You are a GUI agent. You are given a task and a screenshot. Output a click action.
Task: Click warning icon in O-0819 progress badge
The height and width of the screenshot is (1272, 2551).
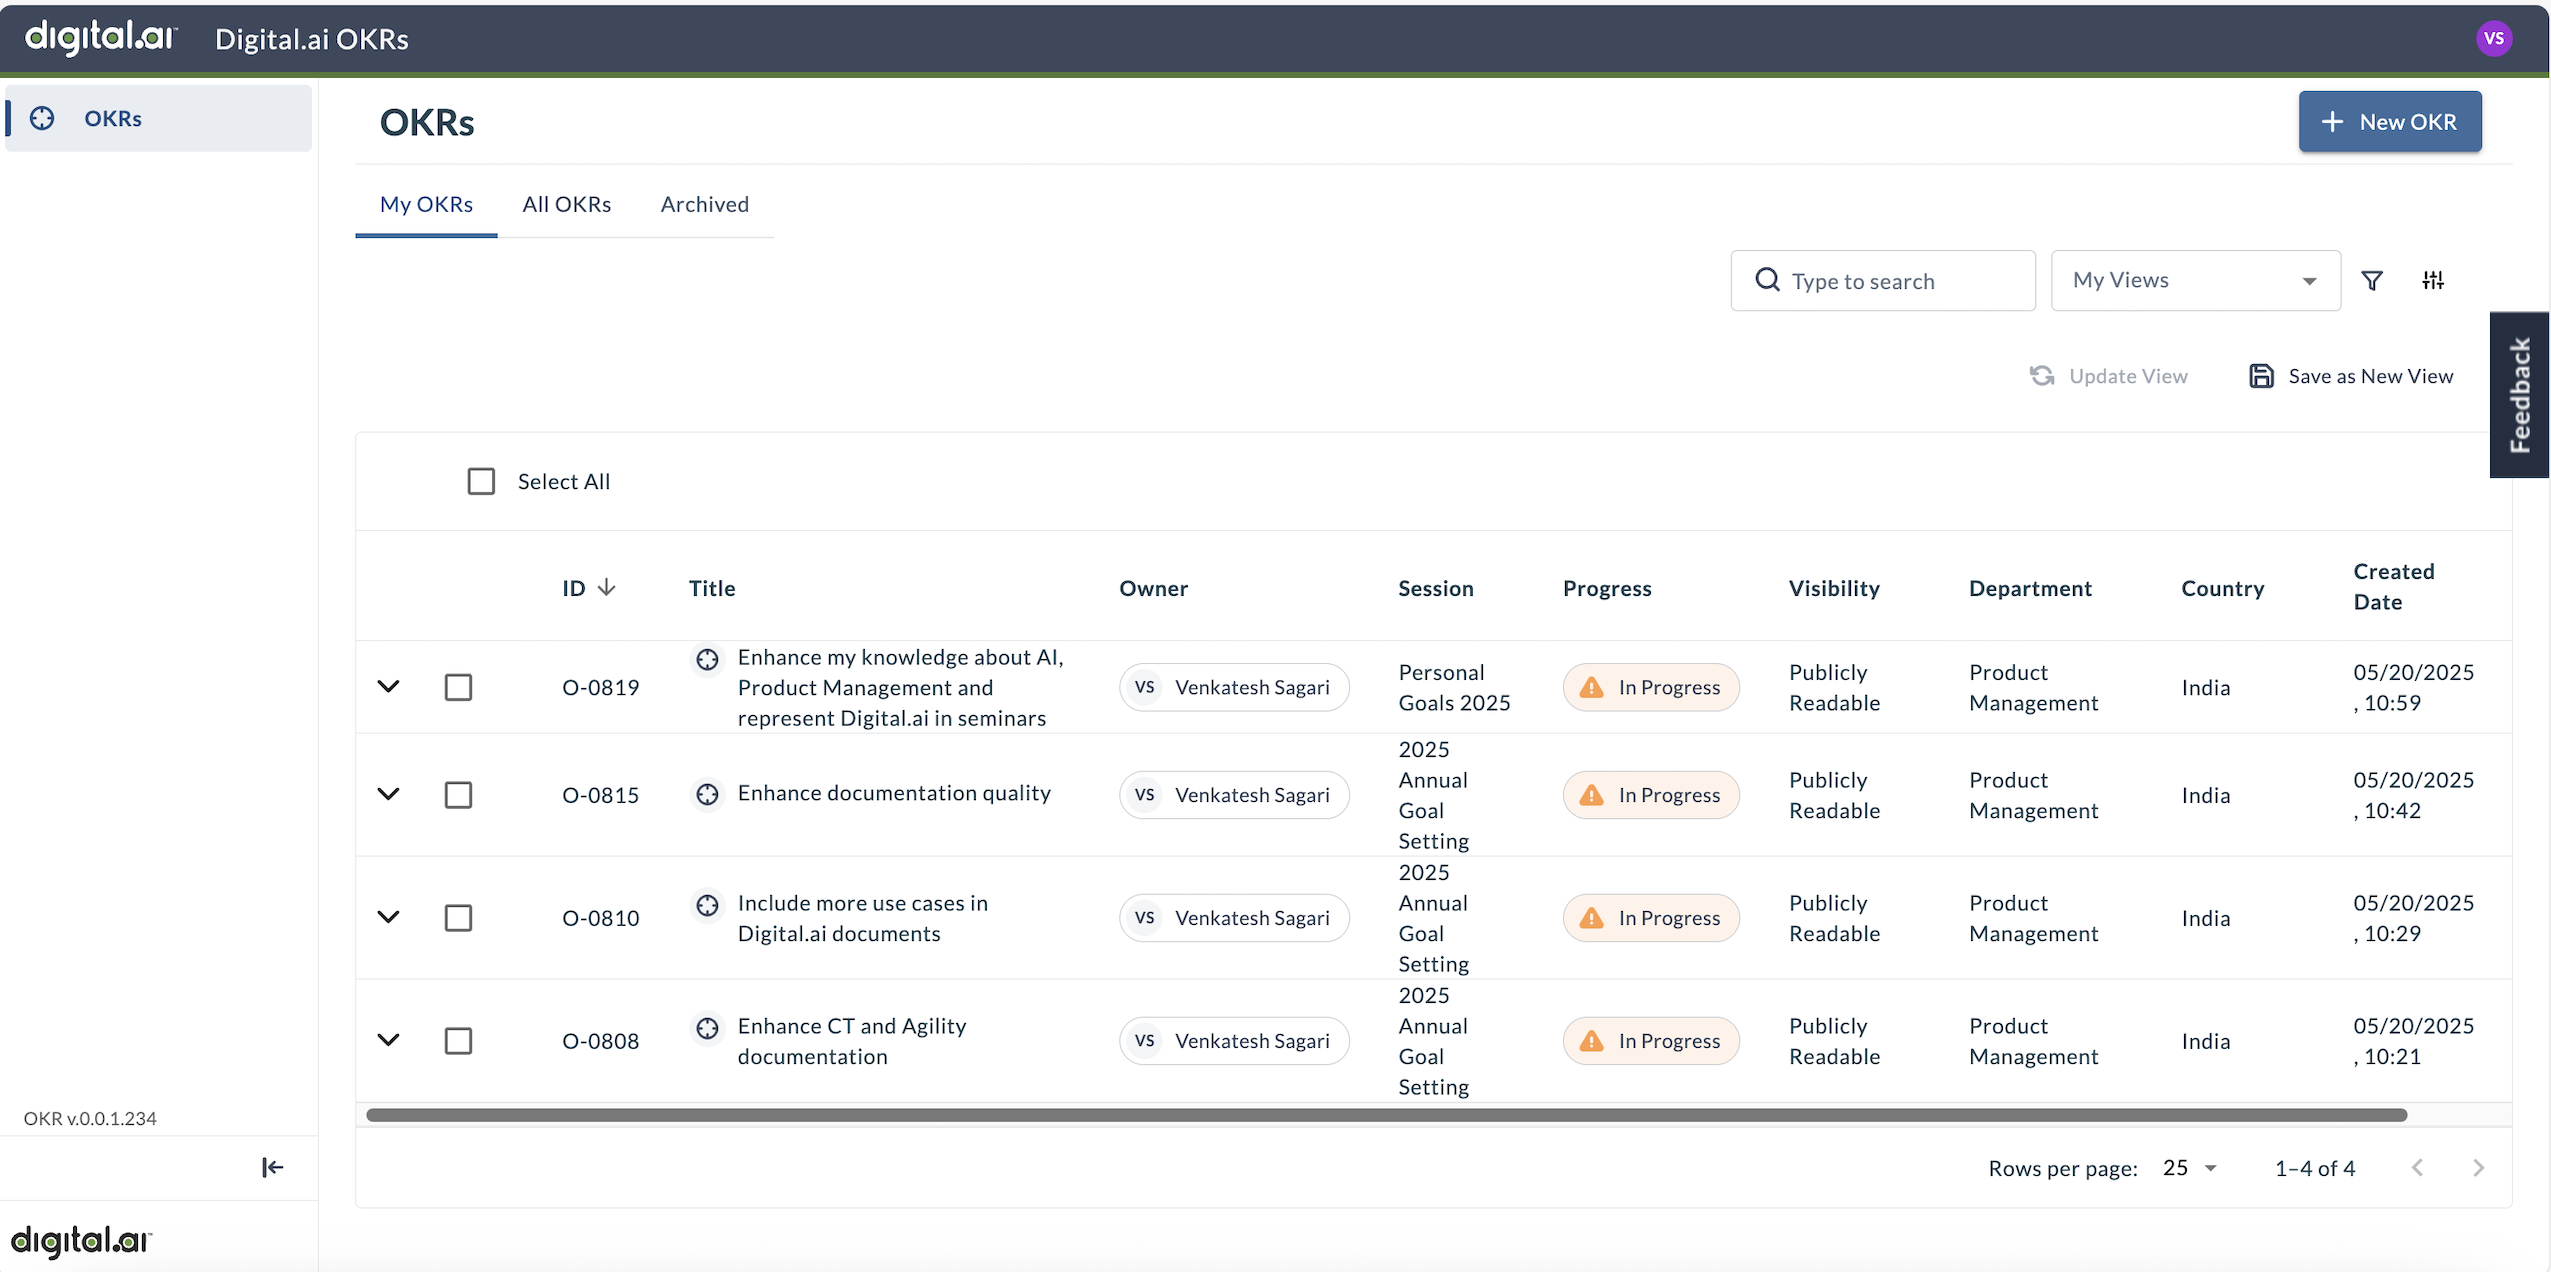click(x=1591, y=687)
